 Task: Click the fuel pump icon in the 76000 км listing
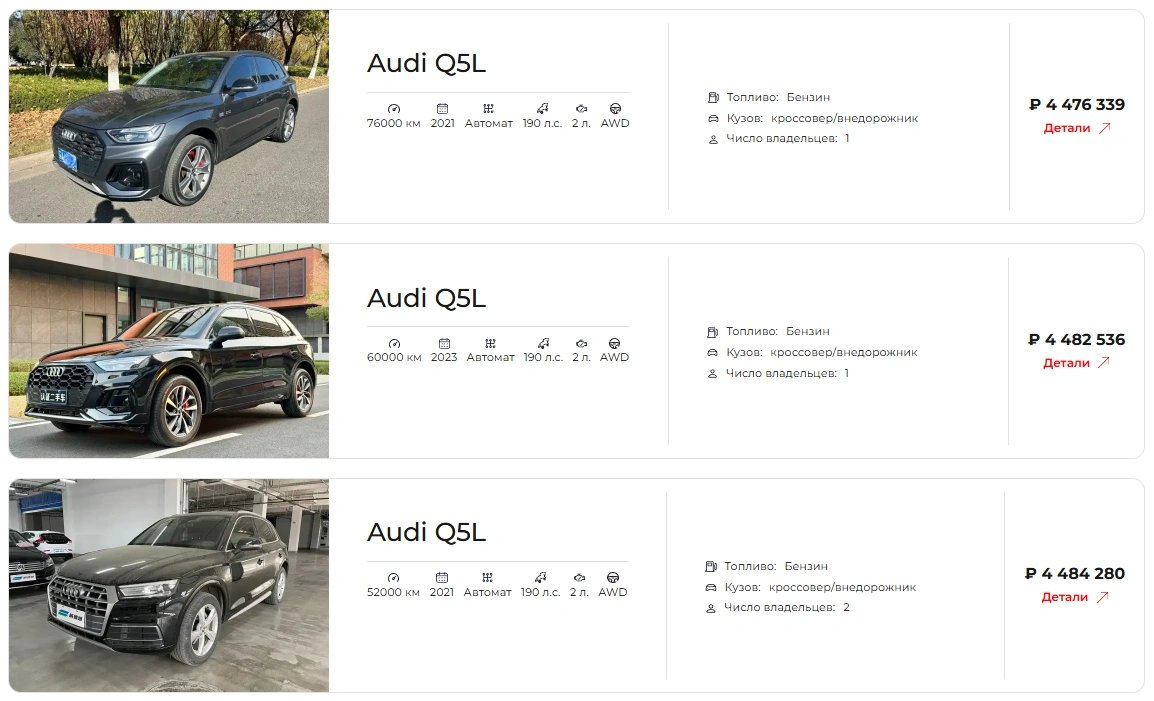coord(712,97)
